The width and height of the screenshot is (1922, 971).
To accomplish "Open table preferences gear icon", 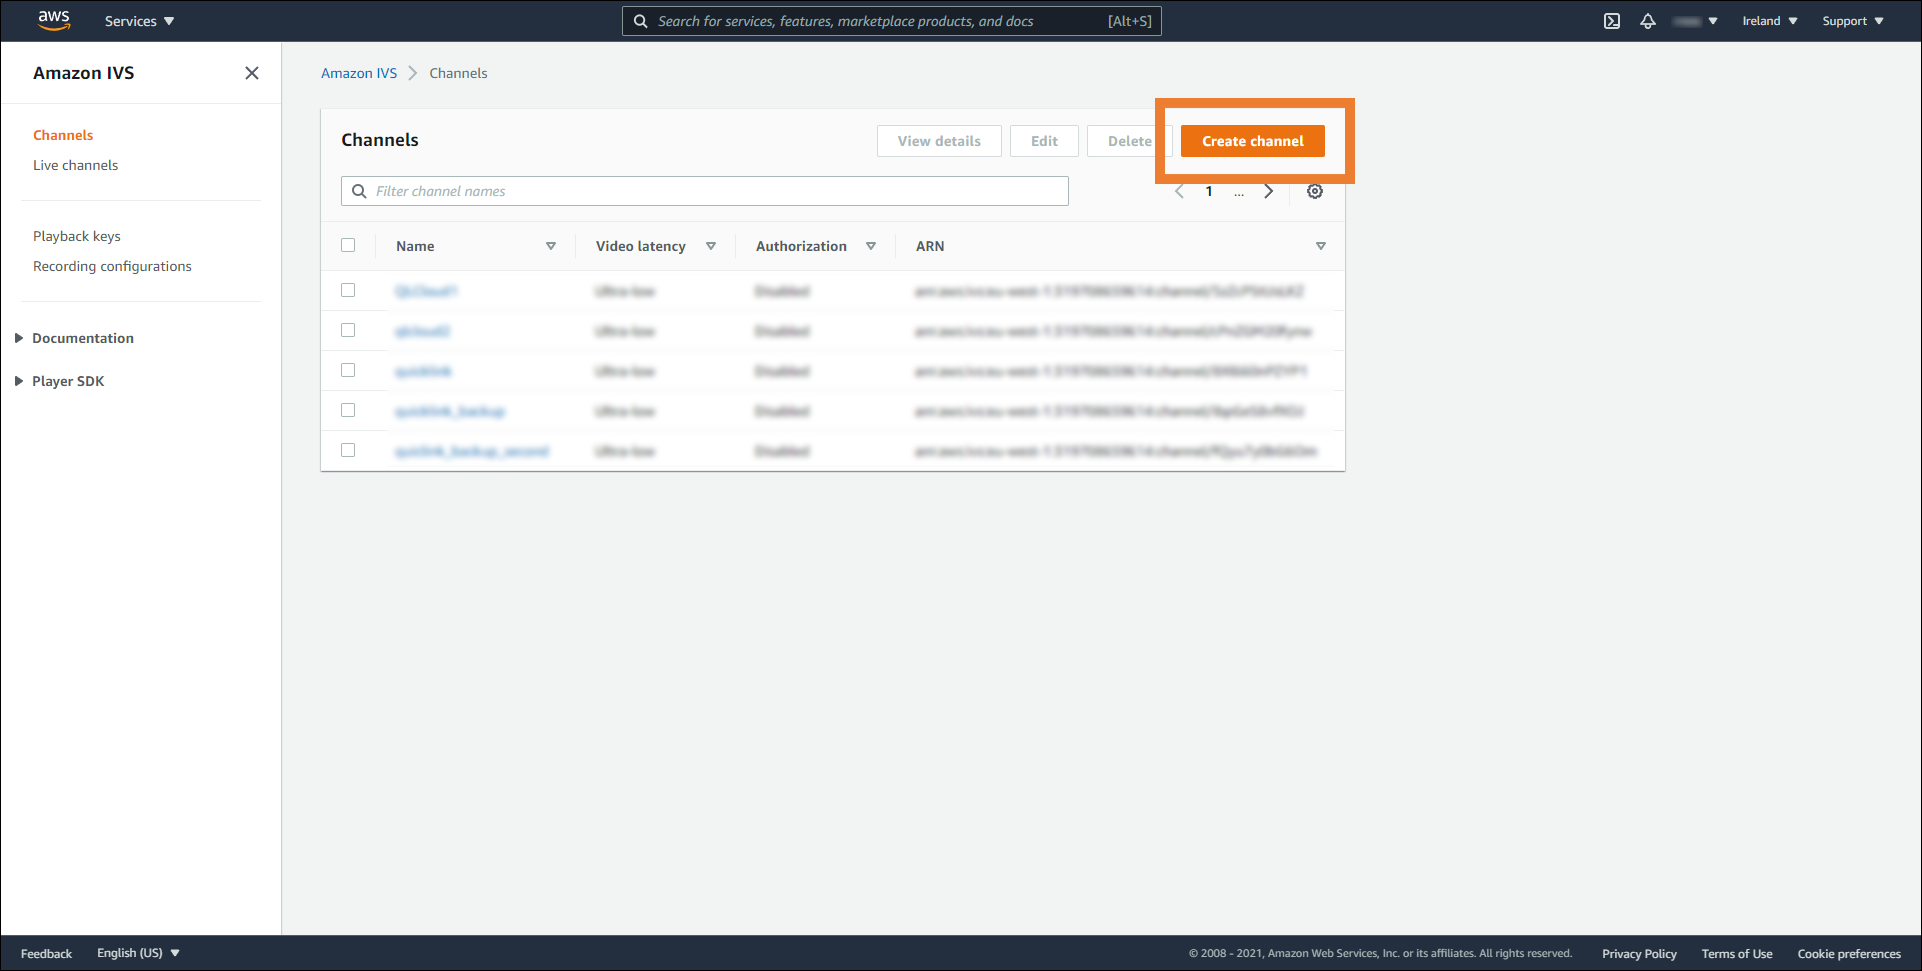I will 1315,191.
